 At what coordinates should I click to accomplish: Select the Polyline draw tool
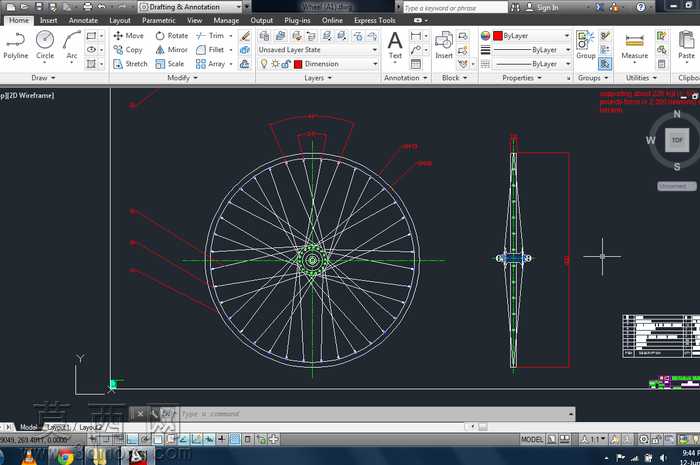click(x=16, y=45)
